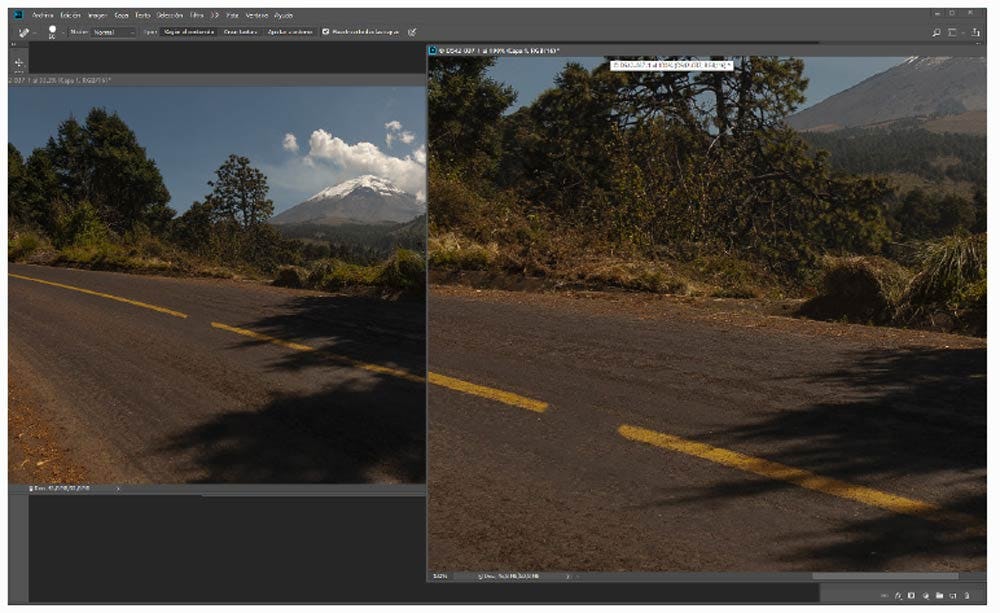1000x613 pixels.
Task: Click the Spot Healing Brush tool preset icon
Action: coord(21,32)
